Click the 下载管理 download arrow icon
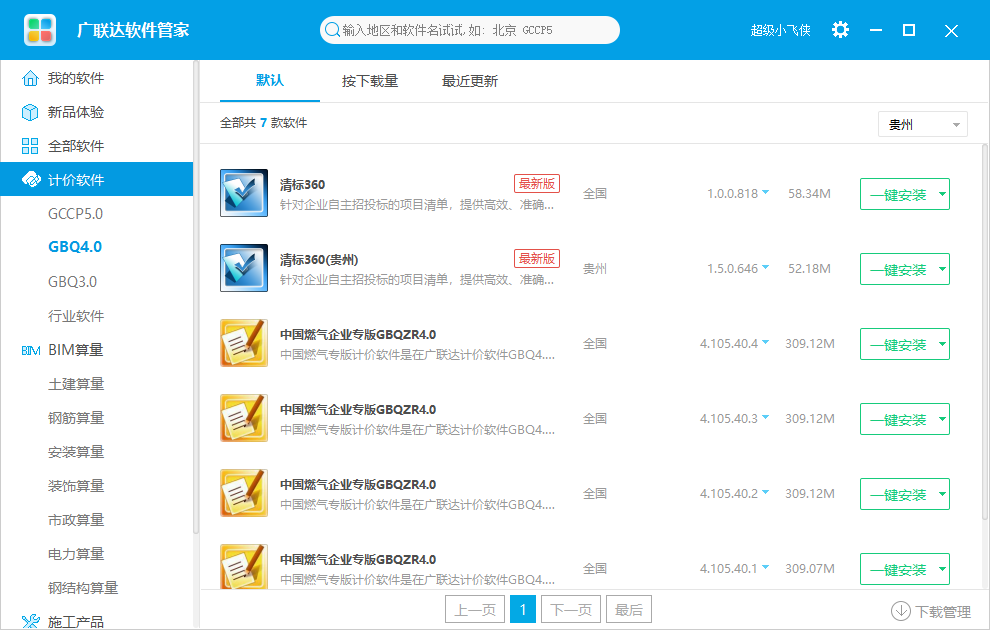 tap(900, 611)
